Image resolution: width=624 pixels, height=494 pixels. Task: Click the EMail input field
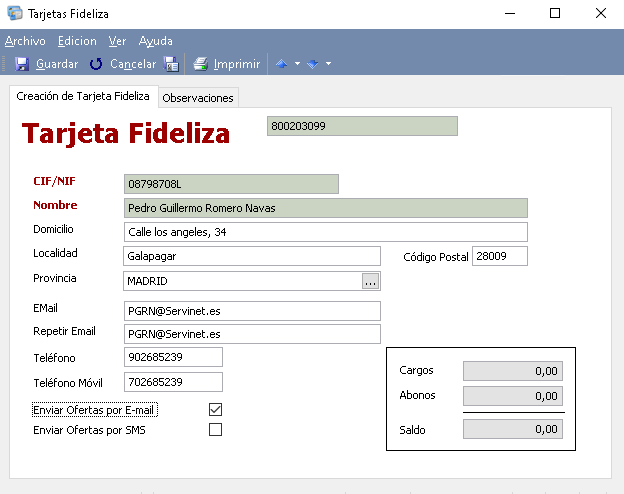(252, 311)
